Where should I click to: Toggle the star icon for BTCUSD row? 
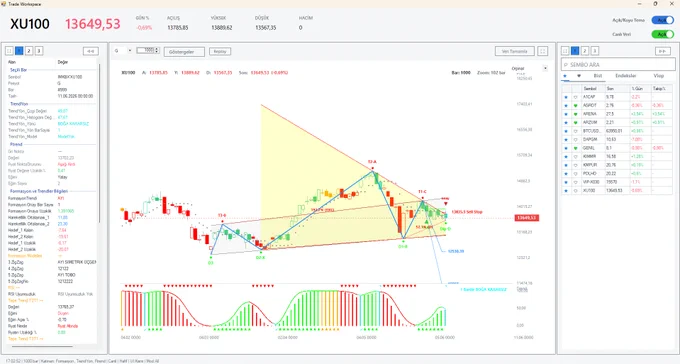click(566, 131)
